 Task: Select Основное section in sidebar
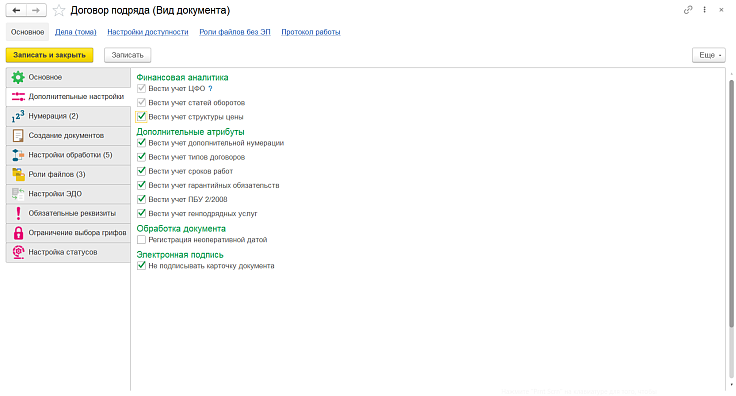pos(68,77)
